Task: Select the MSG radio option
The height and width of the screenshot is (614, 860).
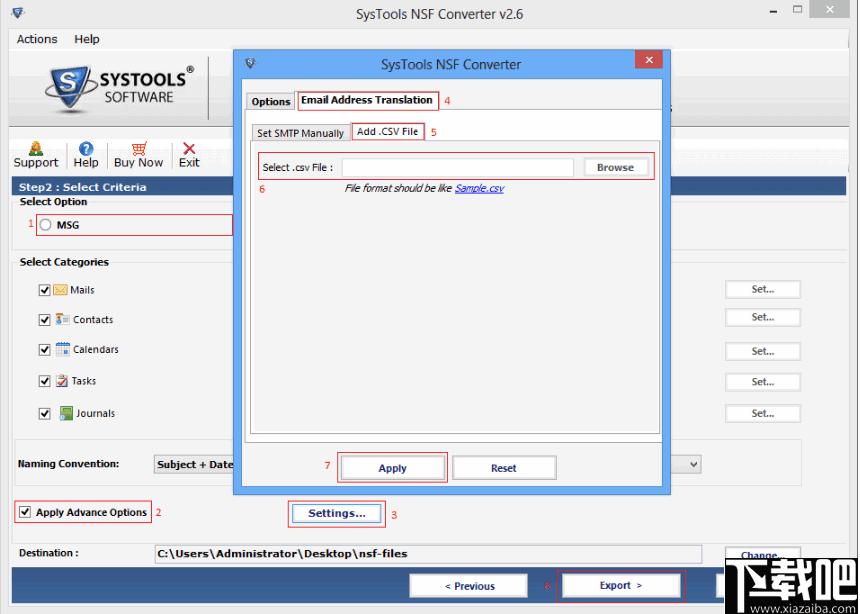Action: 46,224
